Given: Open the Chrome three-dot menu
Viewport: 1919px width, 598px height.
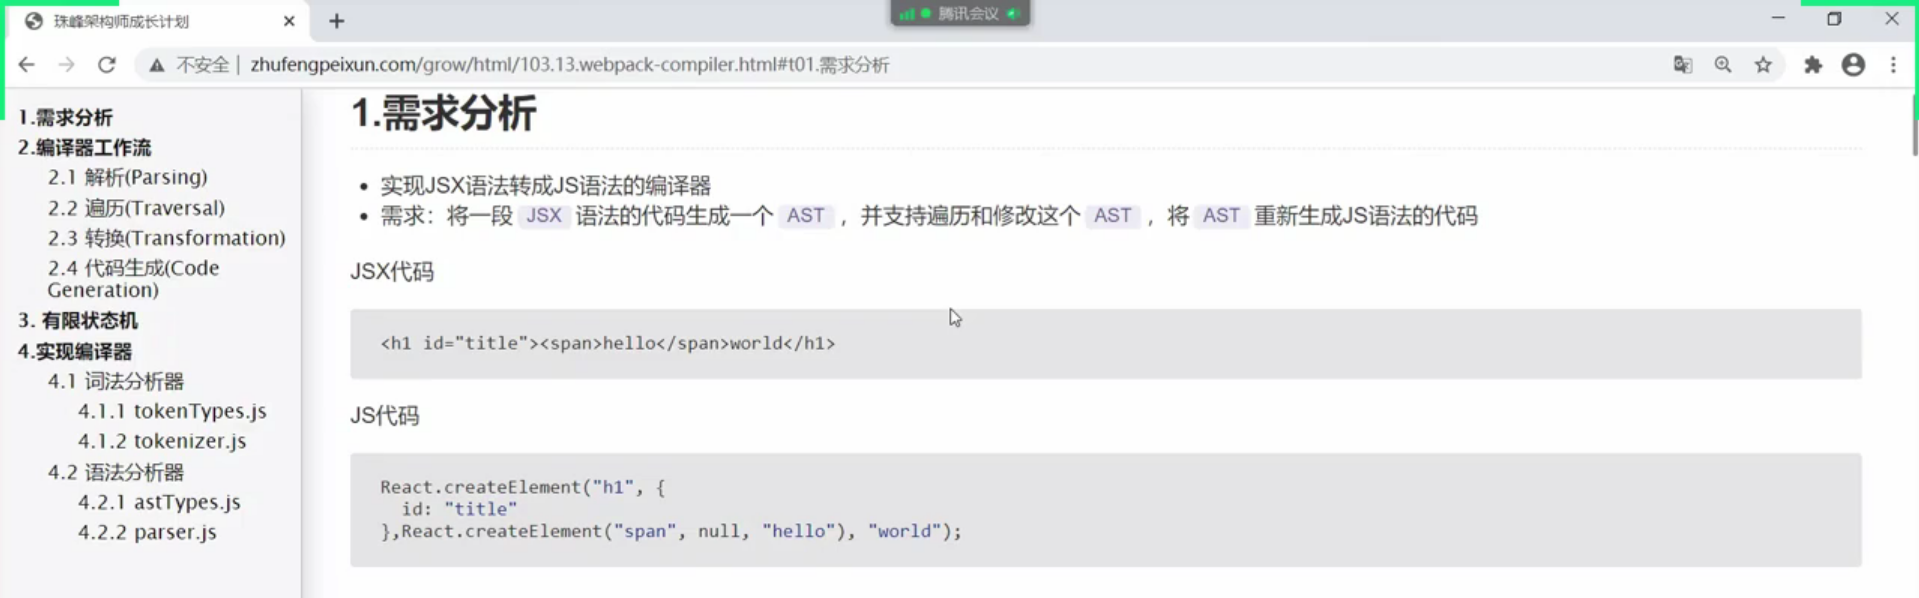Looking at the screenshot, I should point(1893,65).
